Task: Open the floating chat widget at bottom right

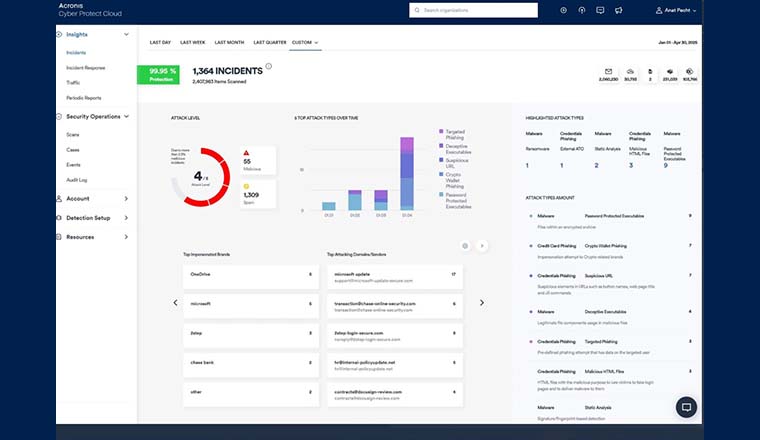Action: point(686,406)
